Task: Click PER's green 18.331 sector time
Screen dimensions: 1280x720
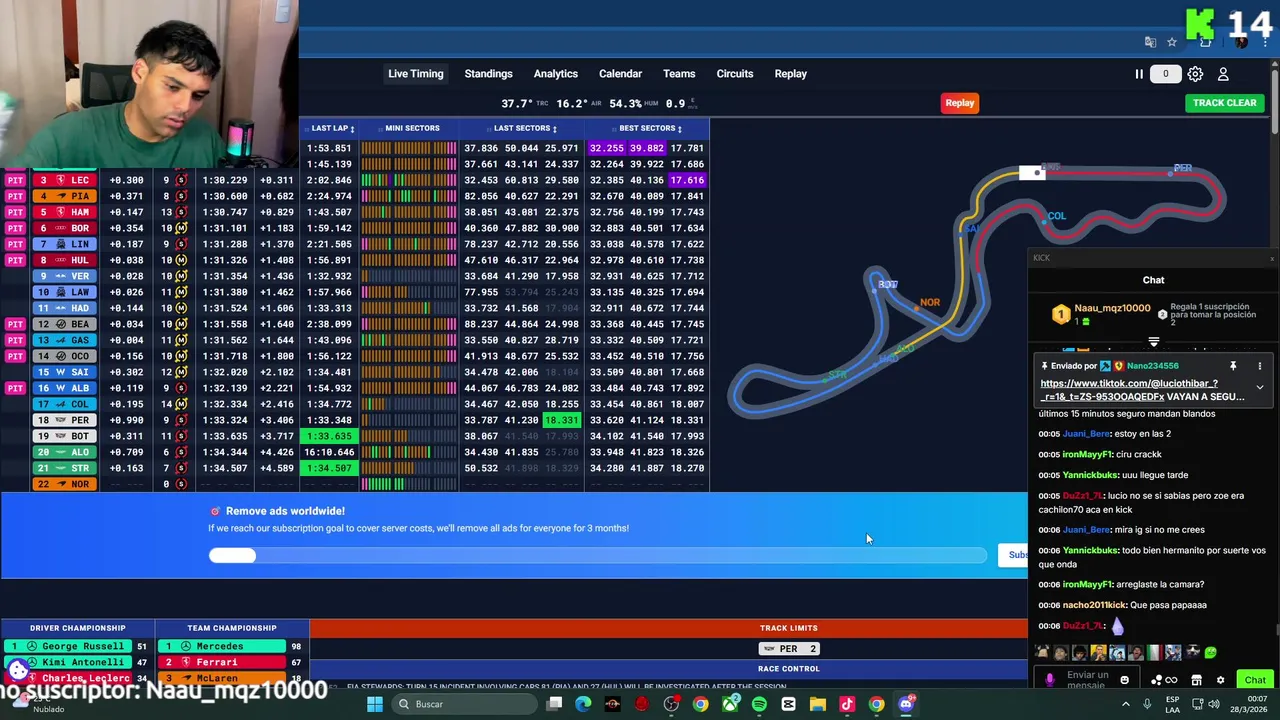Action: (561, 420)
